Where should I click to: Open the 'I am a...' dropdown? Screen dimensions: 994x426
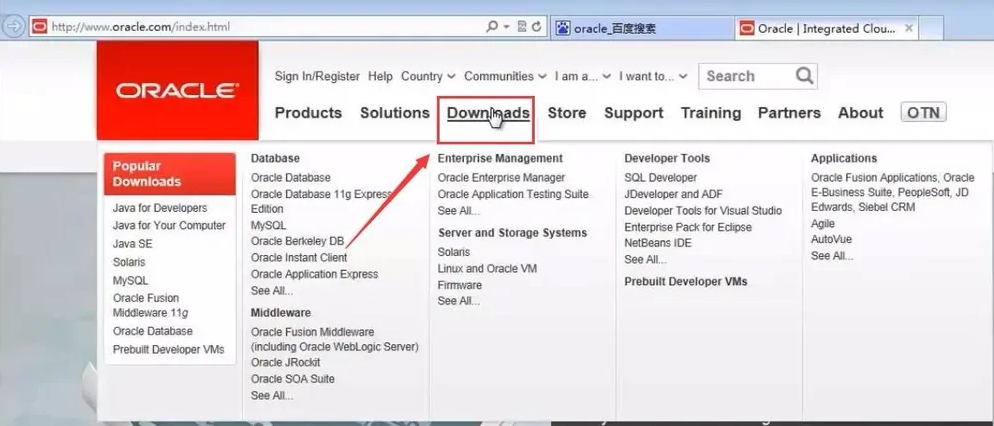582,76
